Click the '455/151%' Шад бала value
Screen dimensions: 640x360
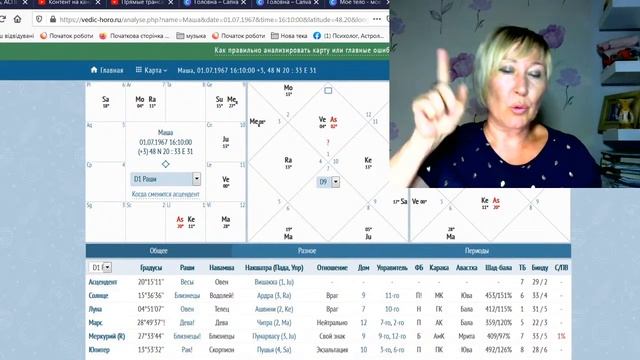(498, 296)
